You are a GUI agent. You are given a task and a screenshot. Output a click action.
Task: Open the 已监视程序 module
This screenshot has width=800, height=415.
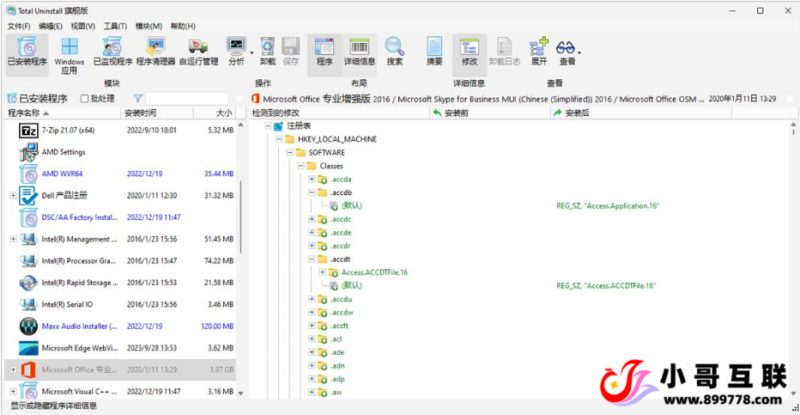113,52
